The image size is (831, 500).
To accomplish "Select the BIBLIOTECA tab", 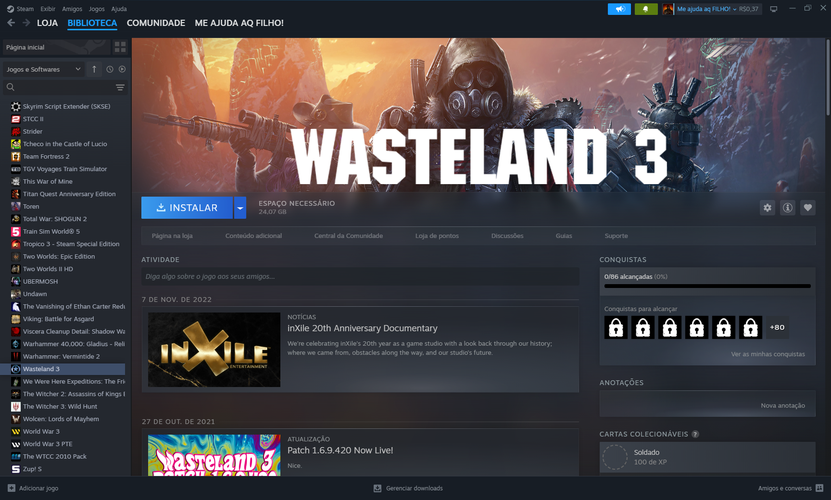I will pos(92,23).
